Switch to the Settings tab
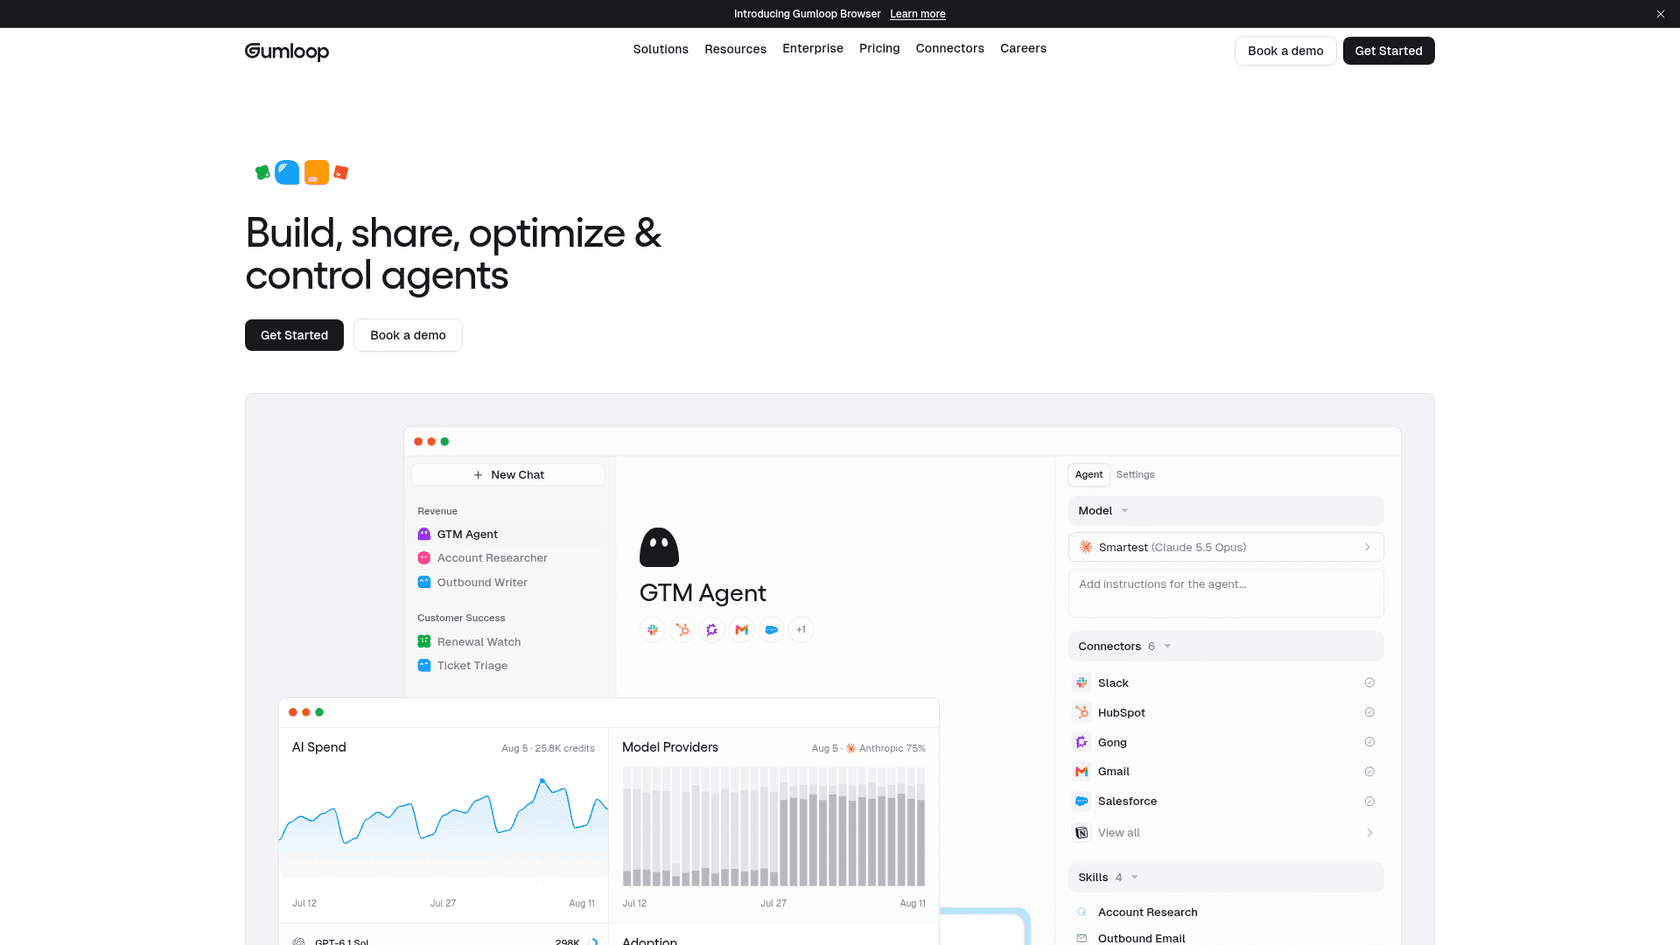1680x945 pixels. (1135, 475)
